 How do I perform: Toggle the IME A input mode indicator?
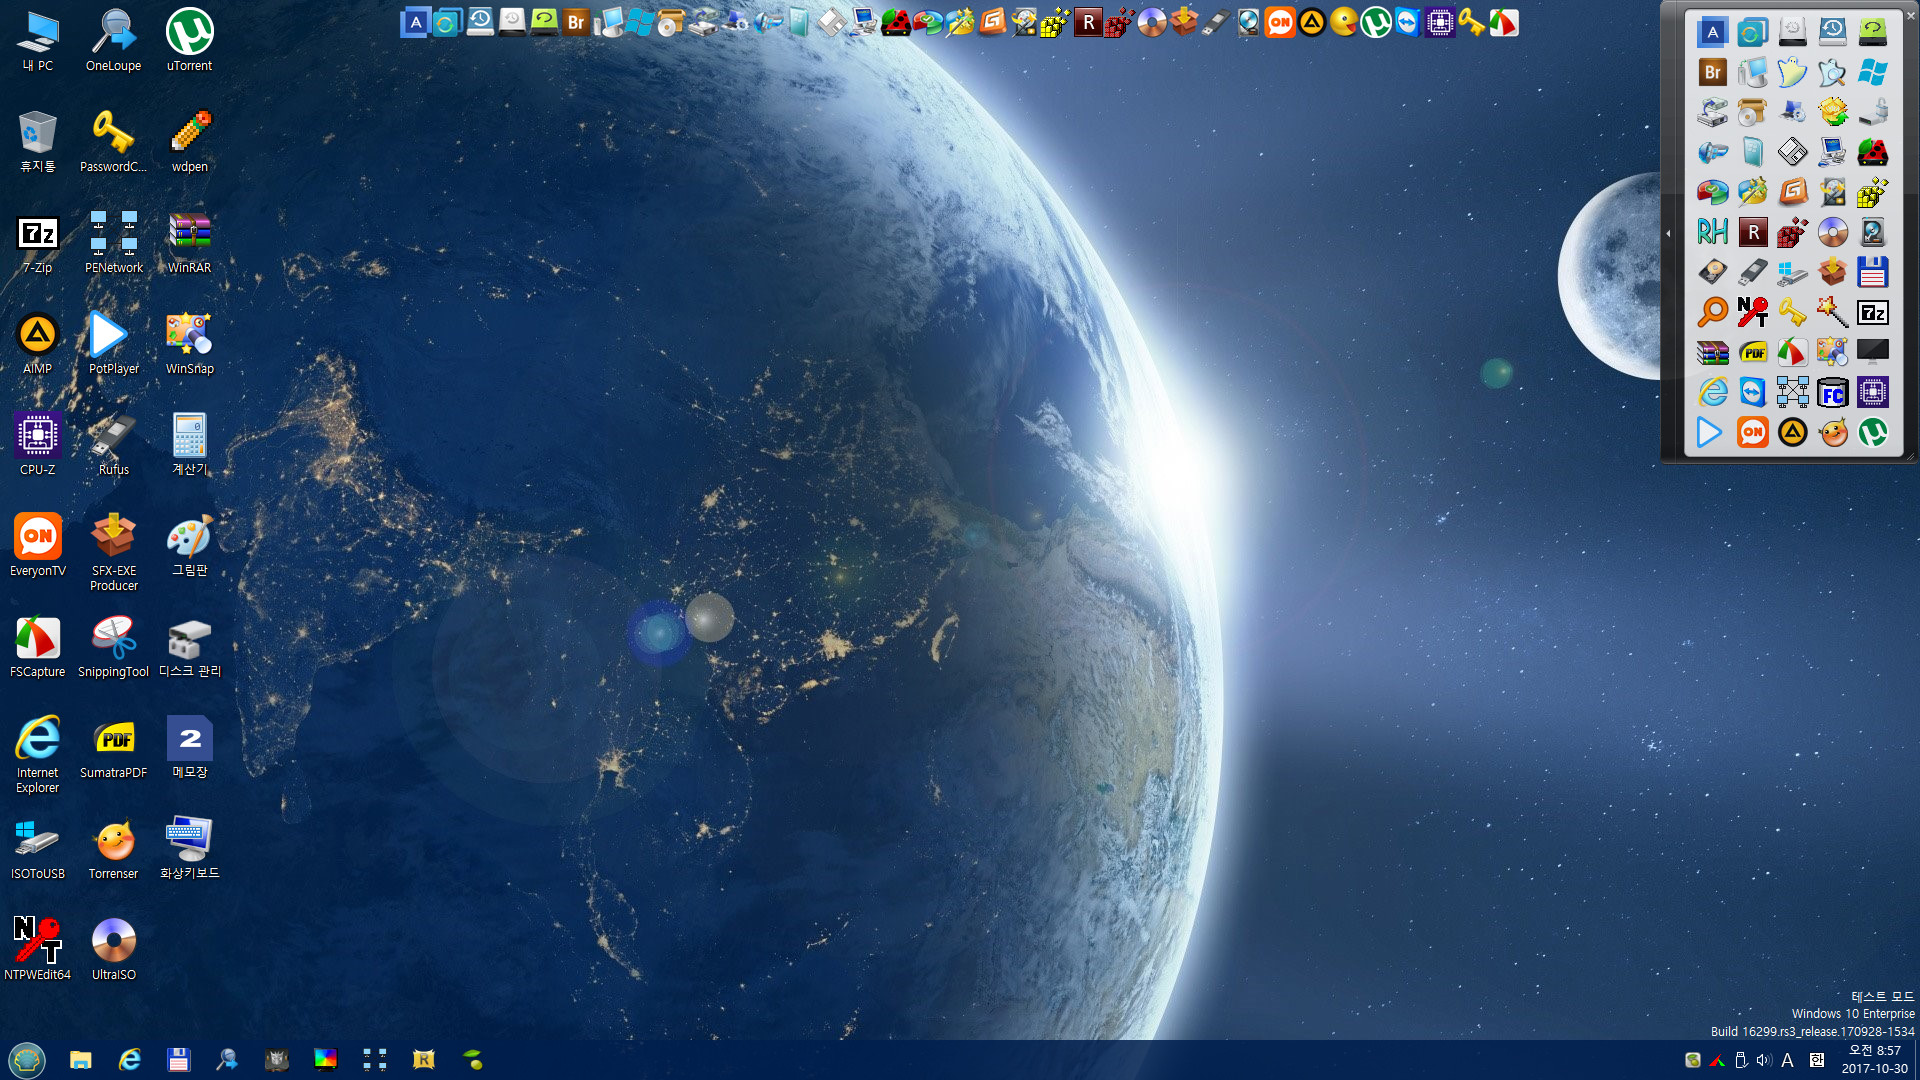pyautogui.click(x=1787, y=1060)
